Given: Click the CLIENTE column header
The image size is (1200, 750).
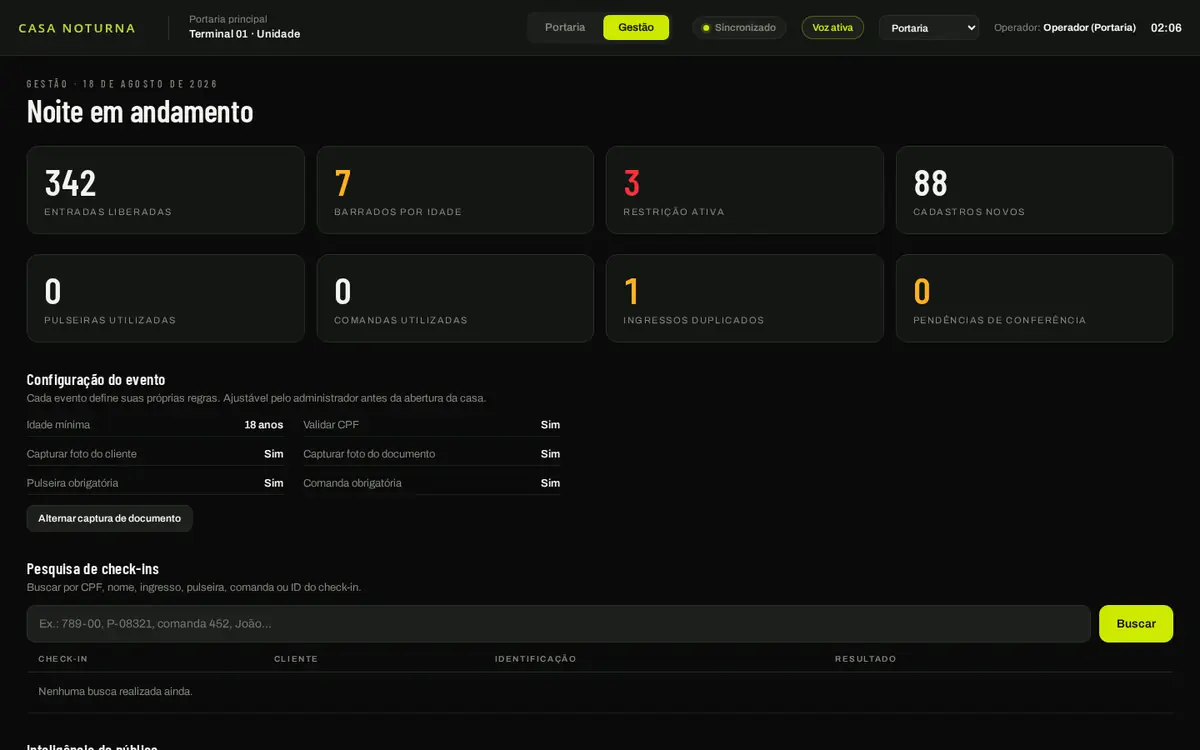Looking at the screenshot, I should click(x=296, y=659).
